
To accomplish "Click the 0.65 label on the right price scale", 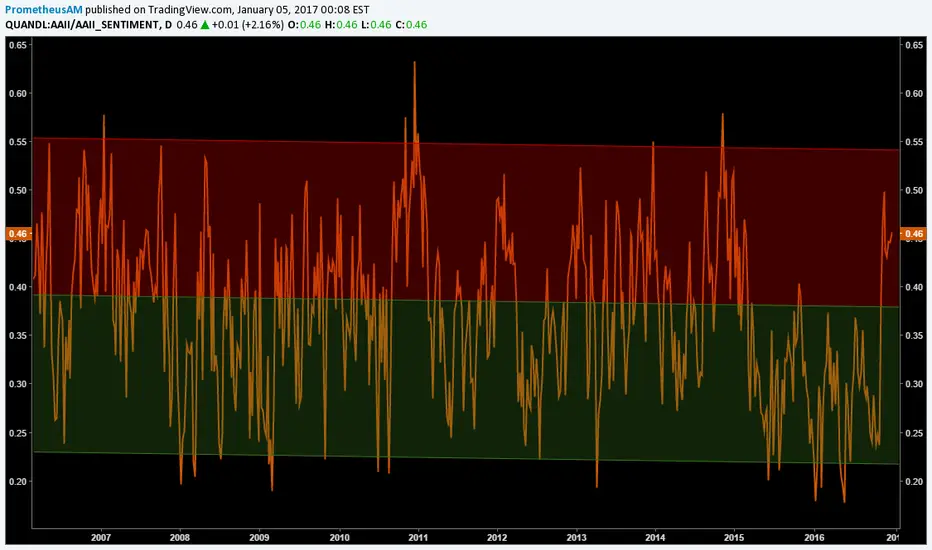I will coord(914,45).
